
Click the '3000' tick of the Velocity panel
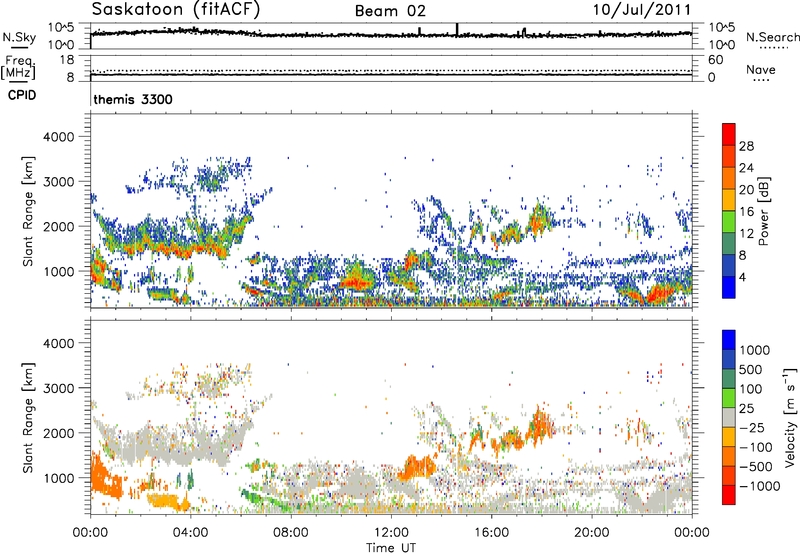[x=59, y=388]
